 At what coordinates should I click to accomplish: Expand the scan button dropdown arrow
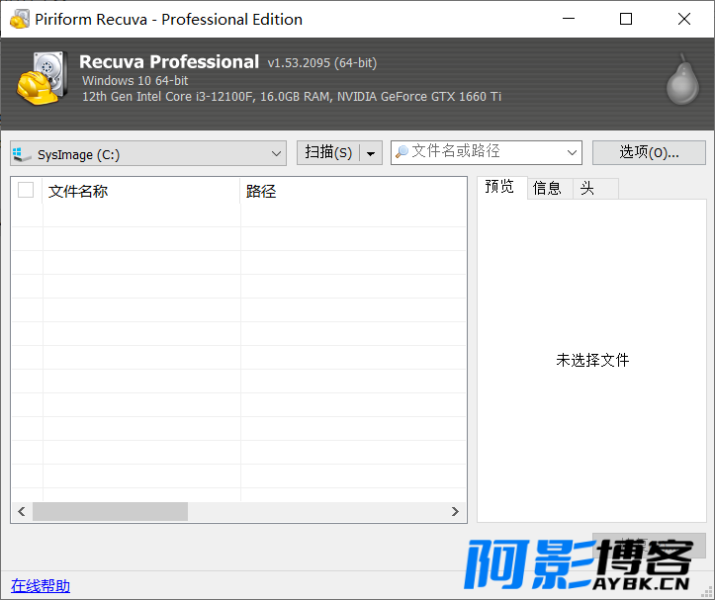pyautogui.click(x=371, y=153)
